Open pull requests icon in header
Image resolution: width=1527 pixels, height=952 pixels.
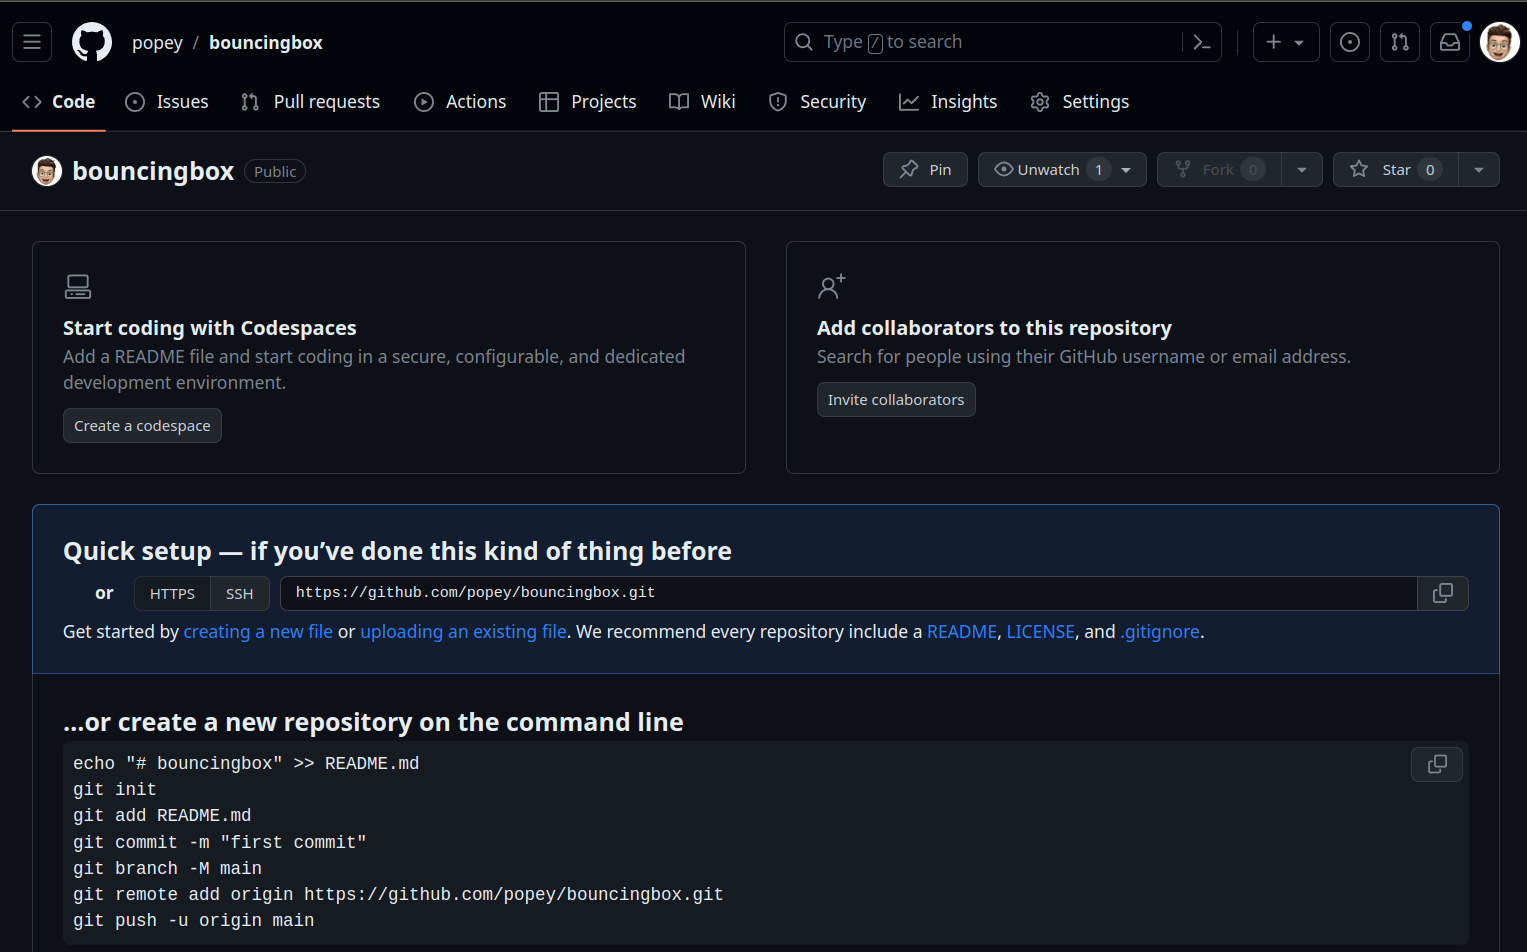(1400, 42)
